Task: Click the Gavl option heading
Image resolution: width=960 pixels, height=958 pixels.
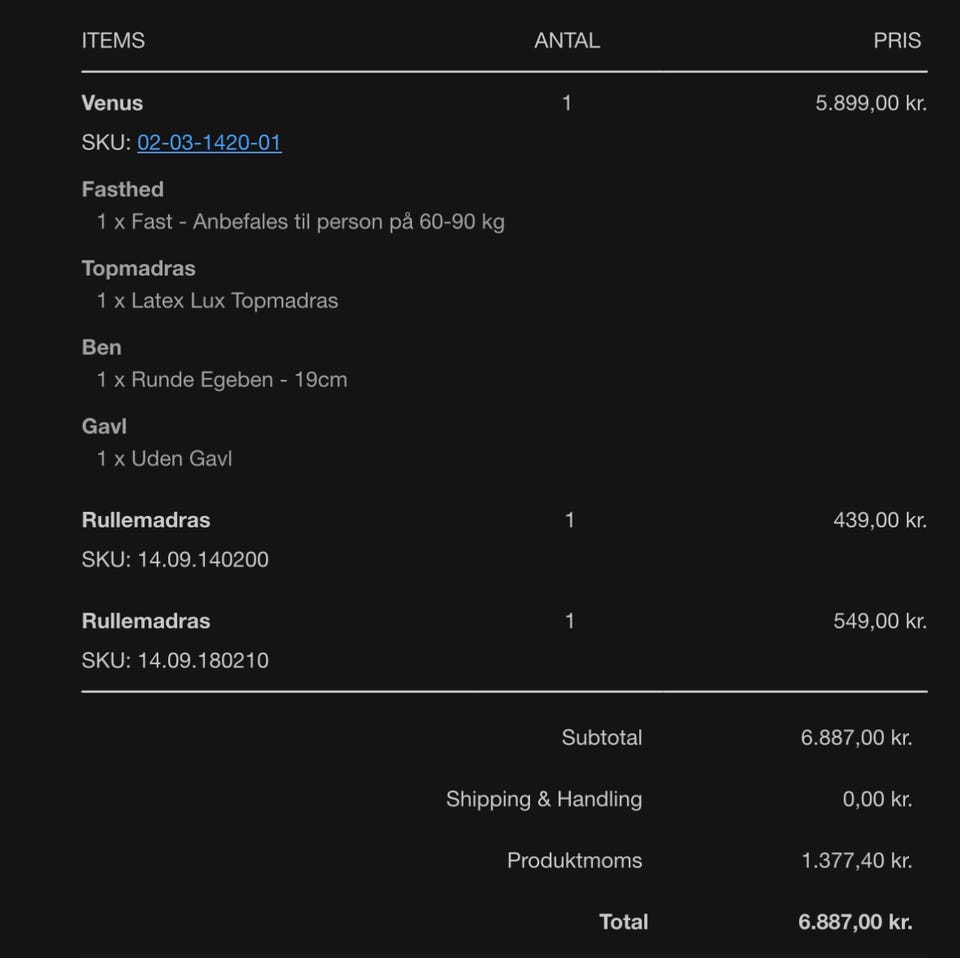Action: [104, 426]
